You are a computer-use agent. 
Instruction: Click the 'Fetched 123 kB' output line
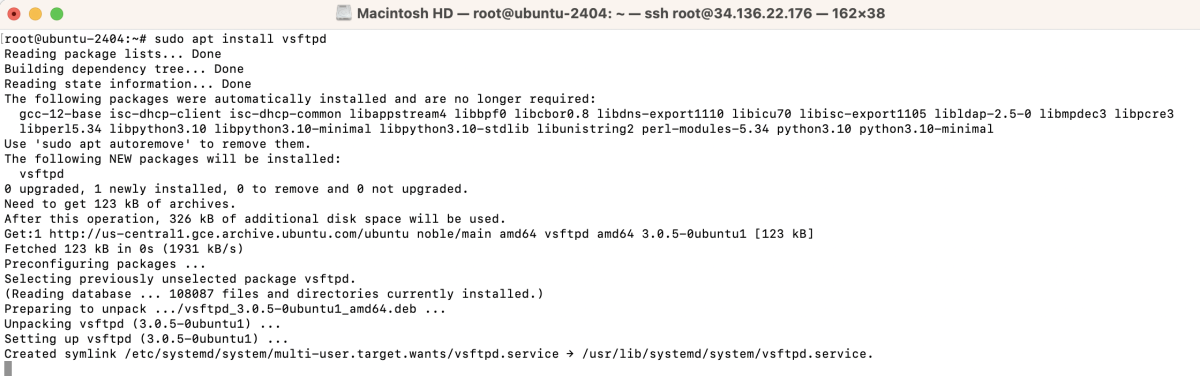pos(124,248)
